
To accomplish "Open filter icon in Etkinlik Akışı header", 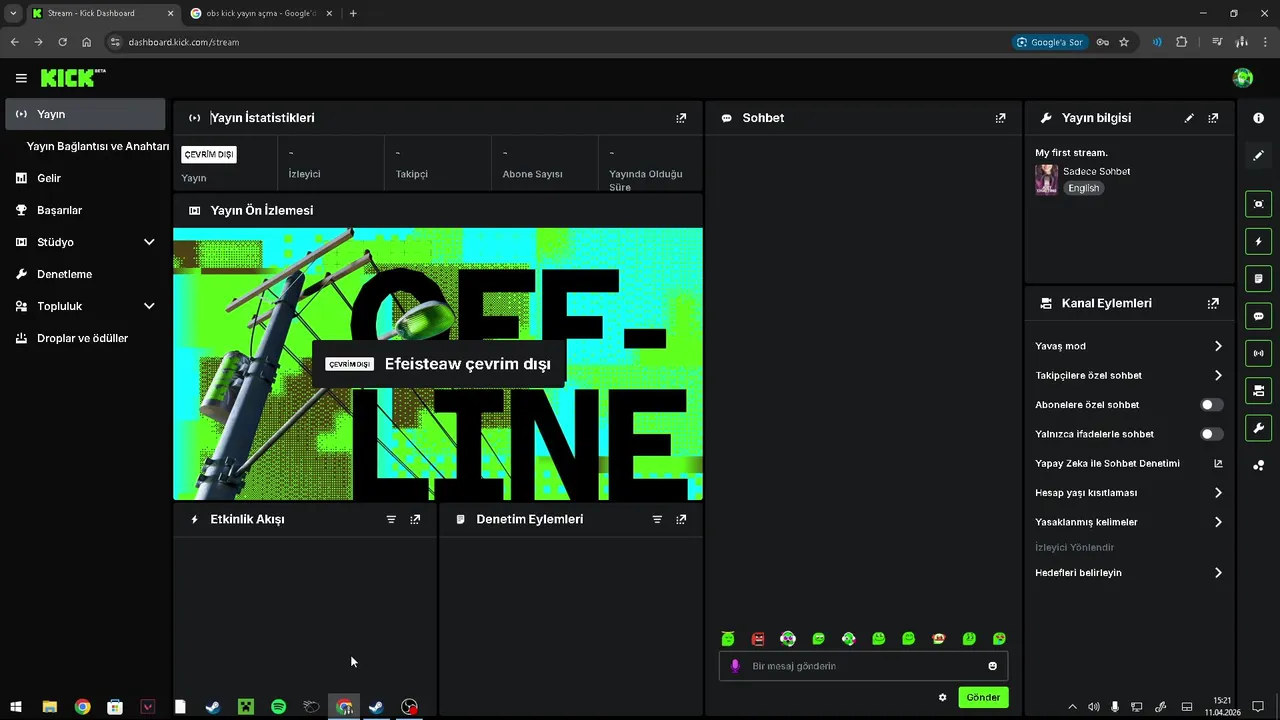I will 391,519.
